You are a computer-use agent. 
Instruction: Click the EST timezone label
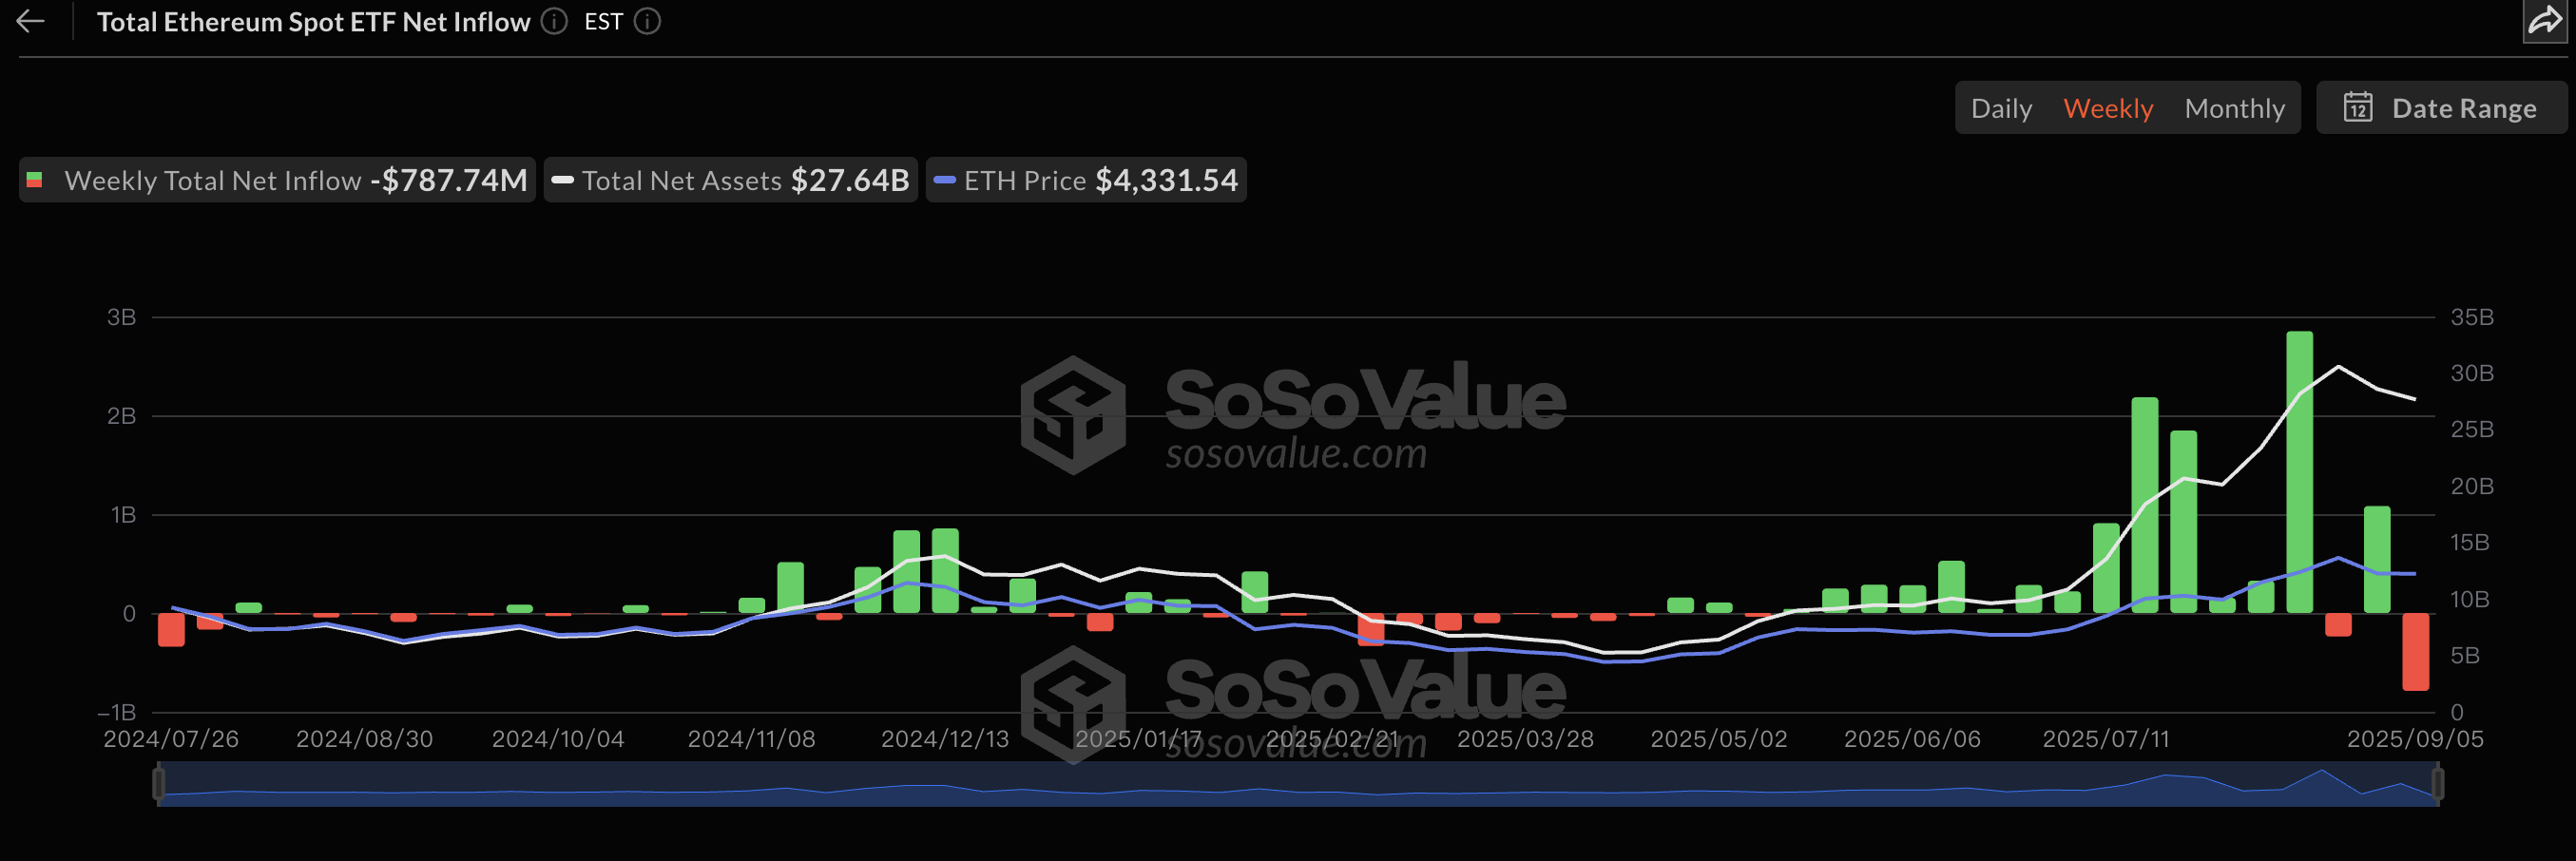[x=603, y=22]
